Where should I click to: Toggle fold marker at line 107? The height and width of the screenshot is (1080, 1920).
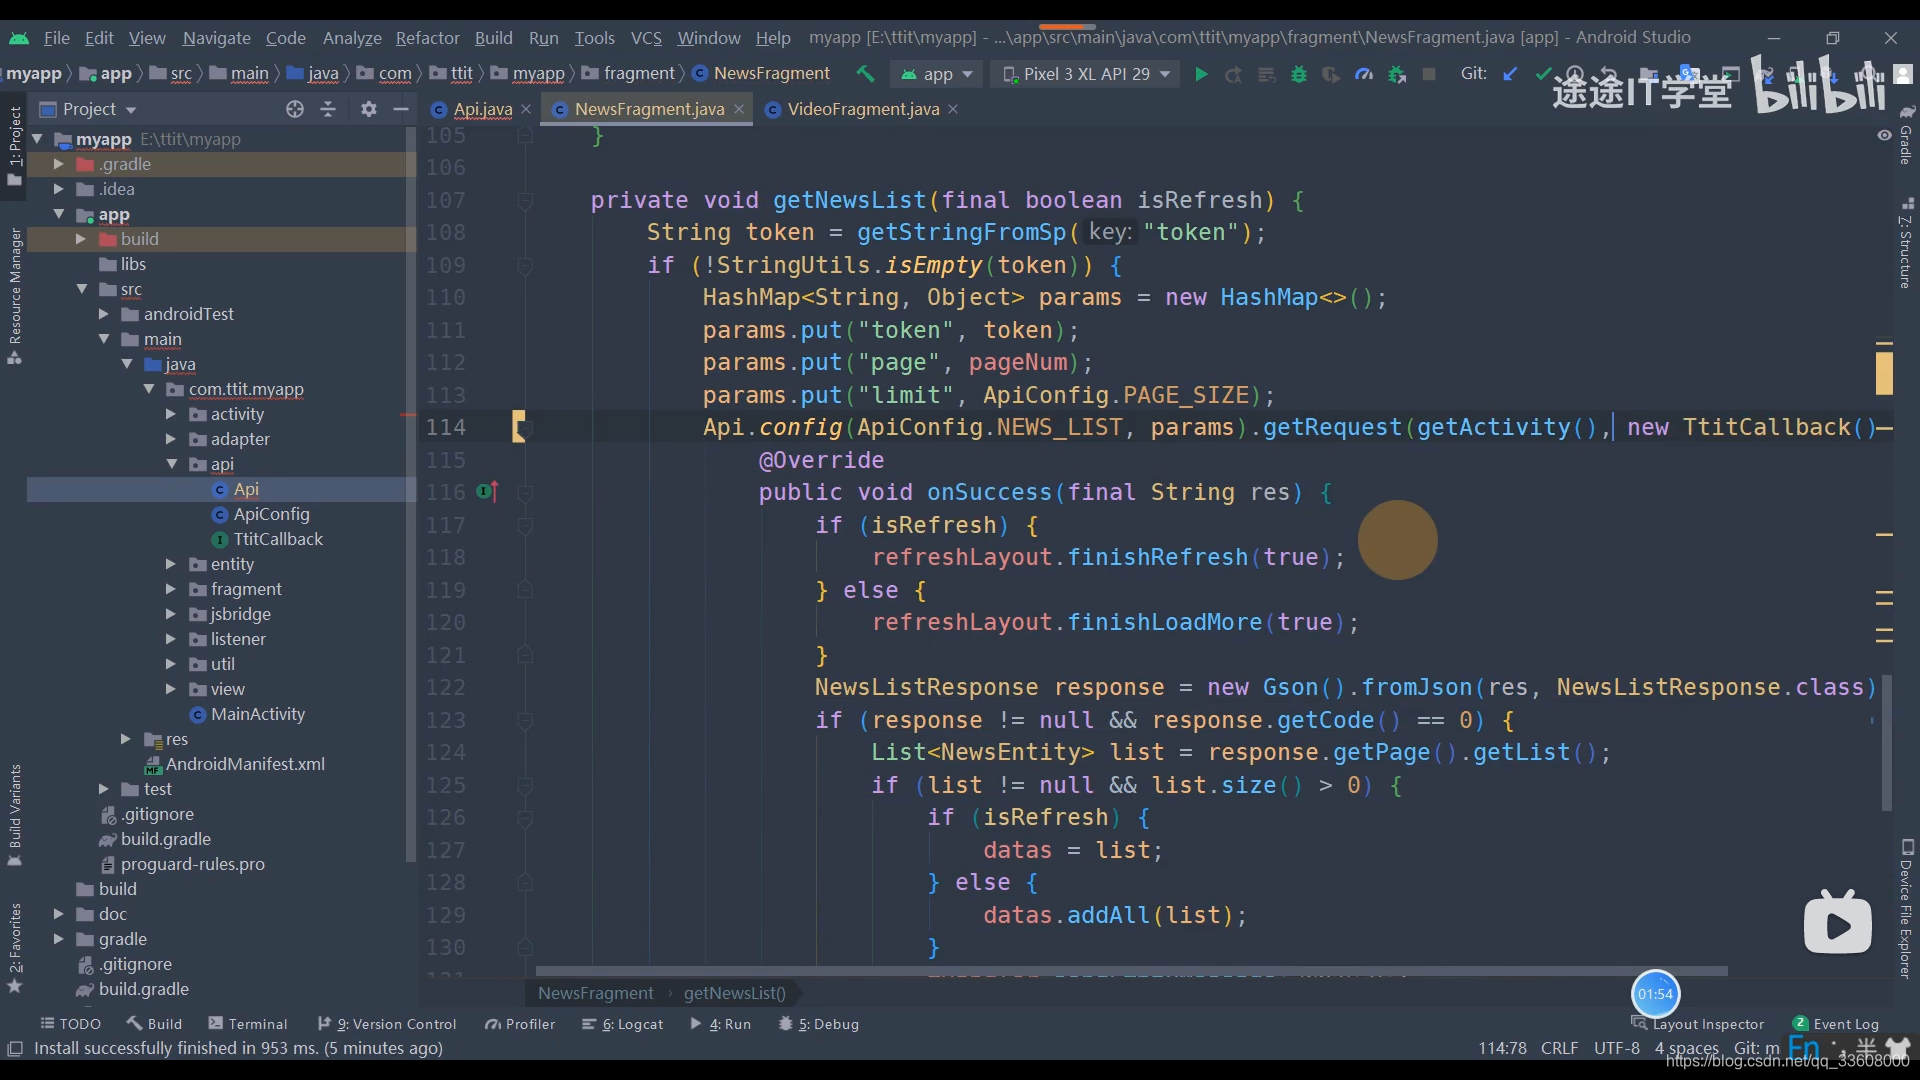point(524,201)
